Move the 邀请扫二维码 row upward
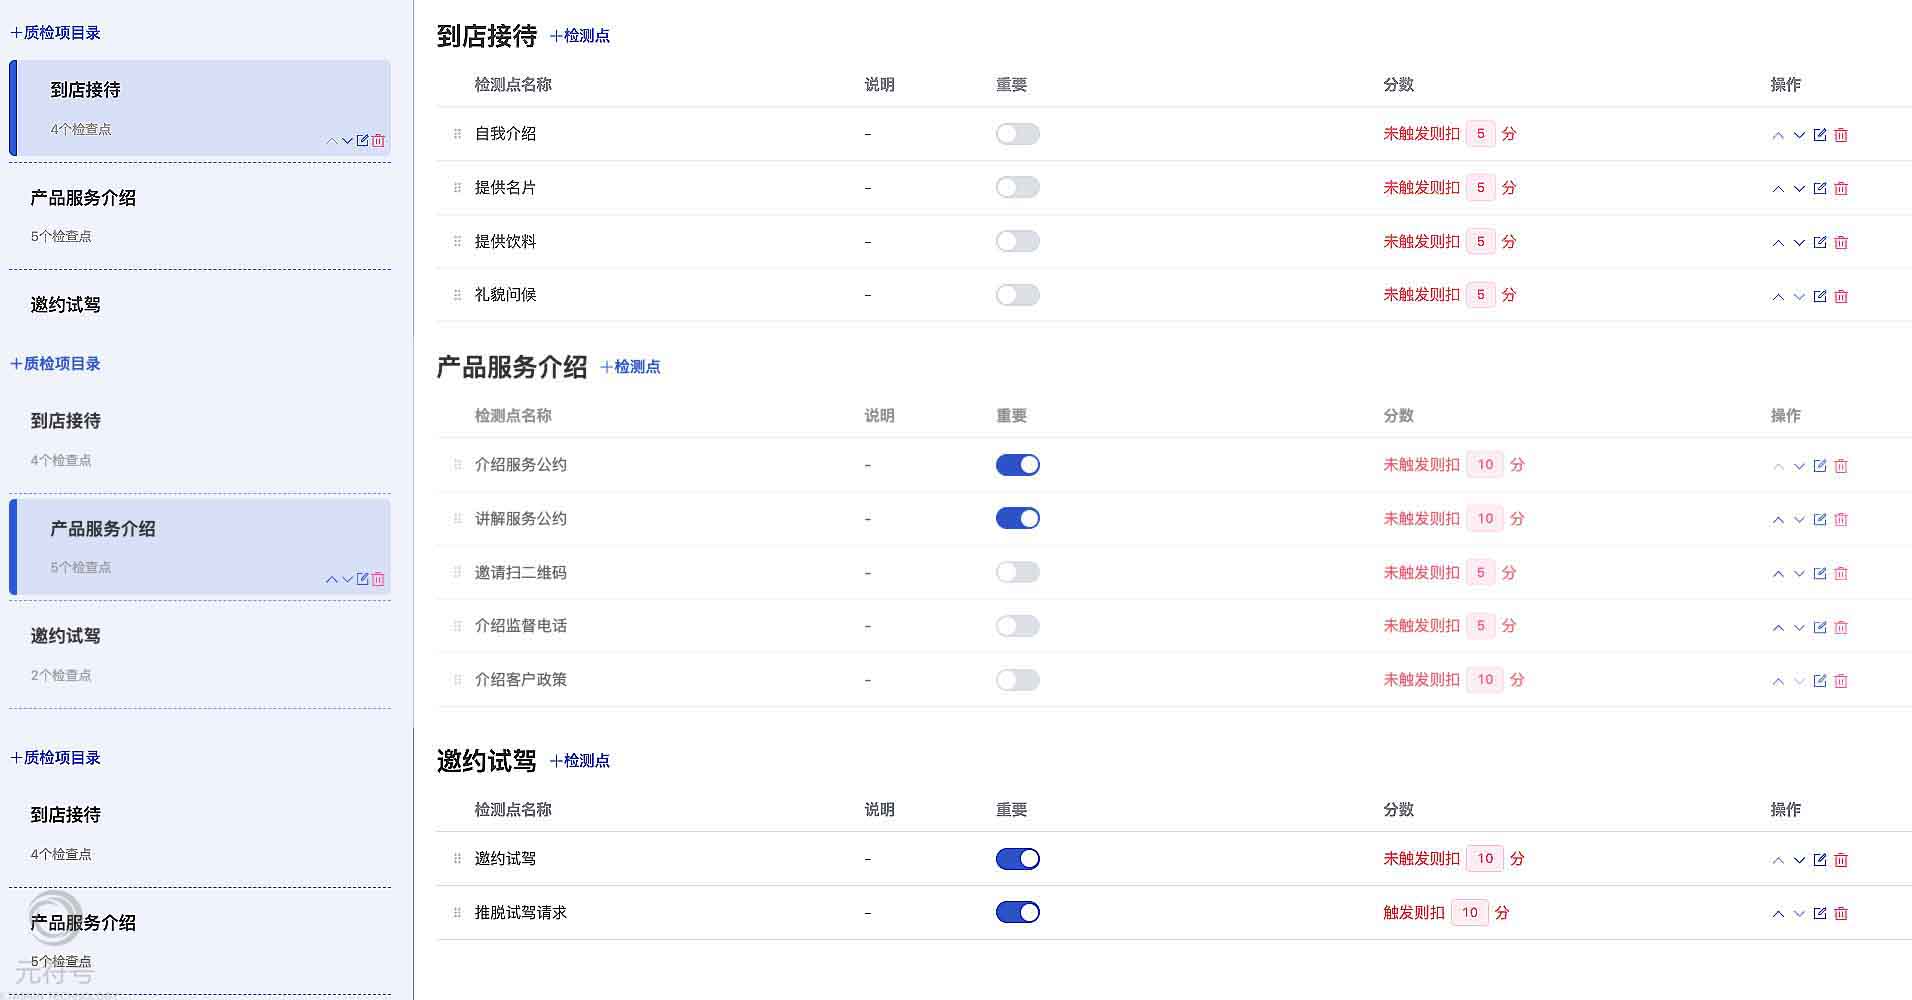The image size is (1912, 1000). pyautogui.click(x=1777, y=573)
